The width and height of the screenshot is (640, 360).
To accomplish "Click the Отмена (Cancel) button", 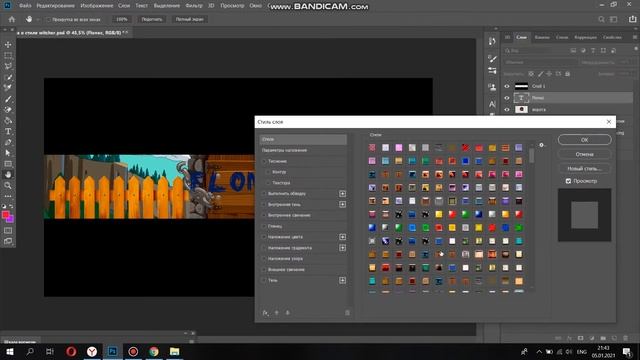I will 584,154.
